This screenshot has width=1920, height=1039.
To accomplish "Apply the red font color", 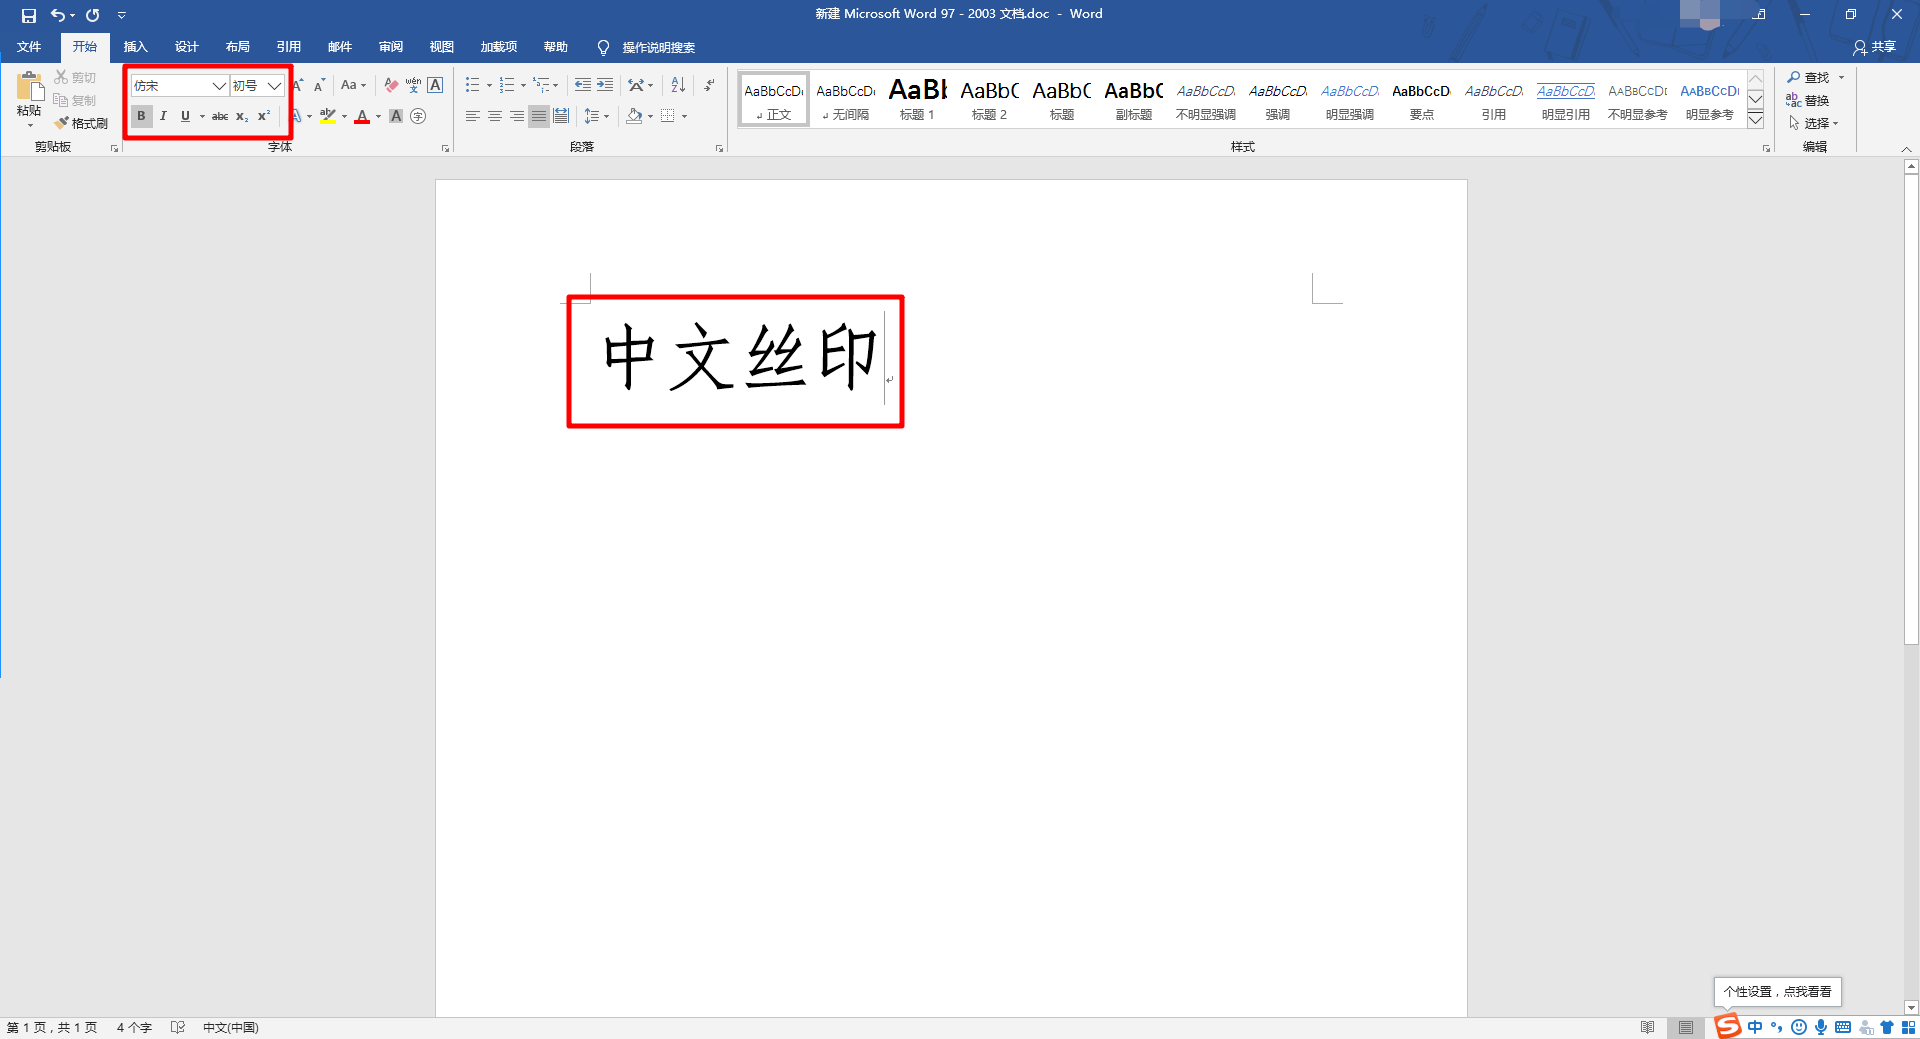I will coord(362,116).
